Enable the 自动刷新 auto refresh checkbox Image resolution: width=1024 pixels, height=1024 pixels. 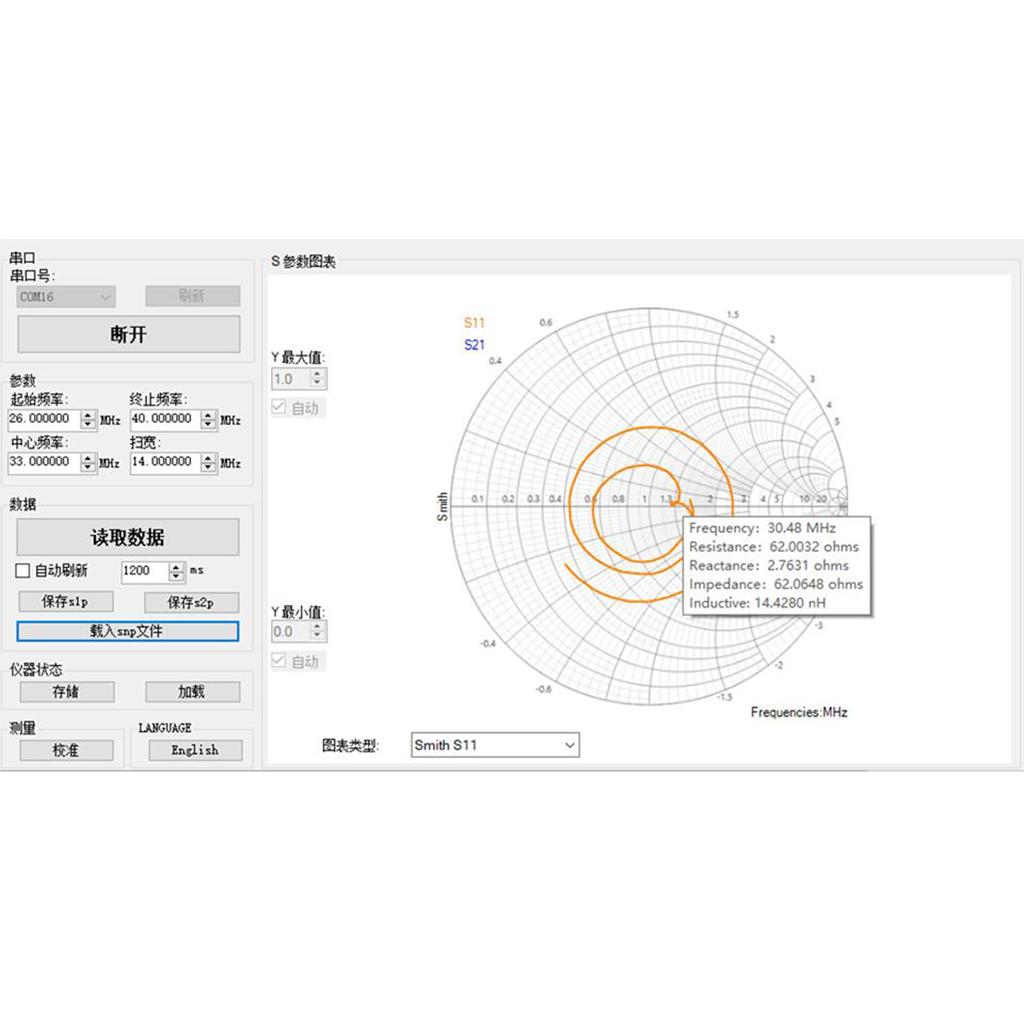pos(23,571)
